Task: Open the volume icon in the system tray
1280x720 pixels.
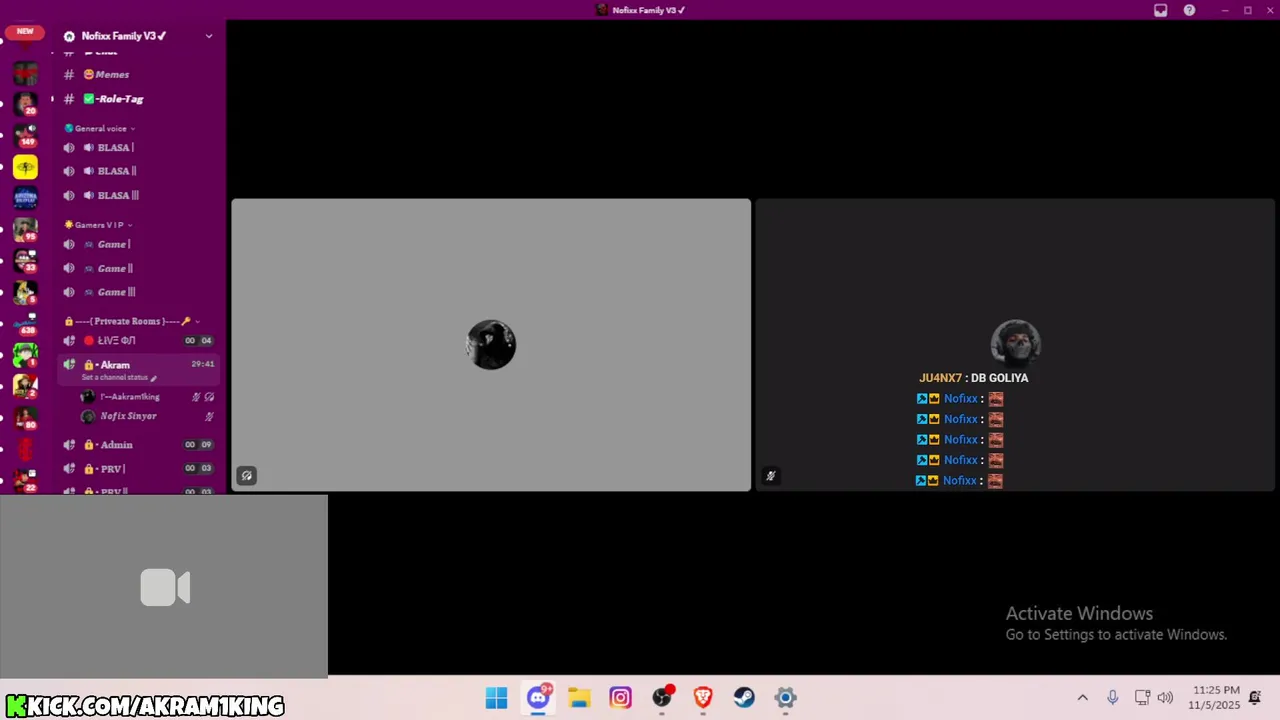Action: pos(1165,698)
